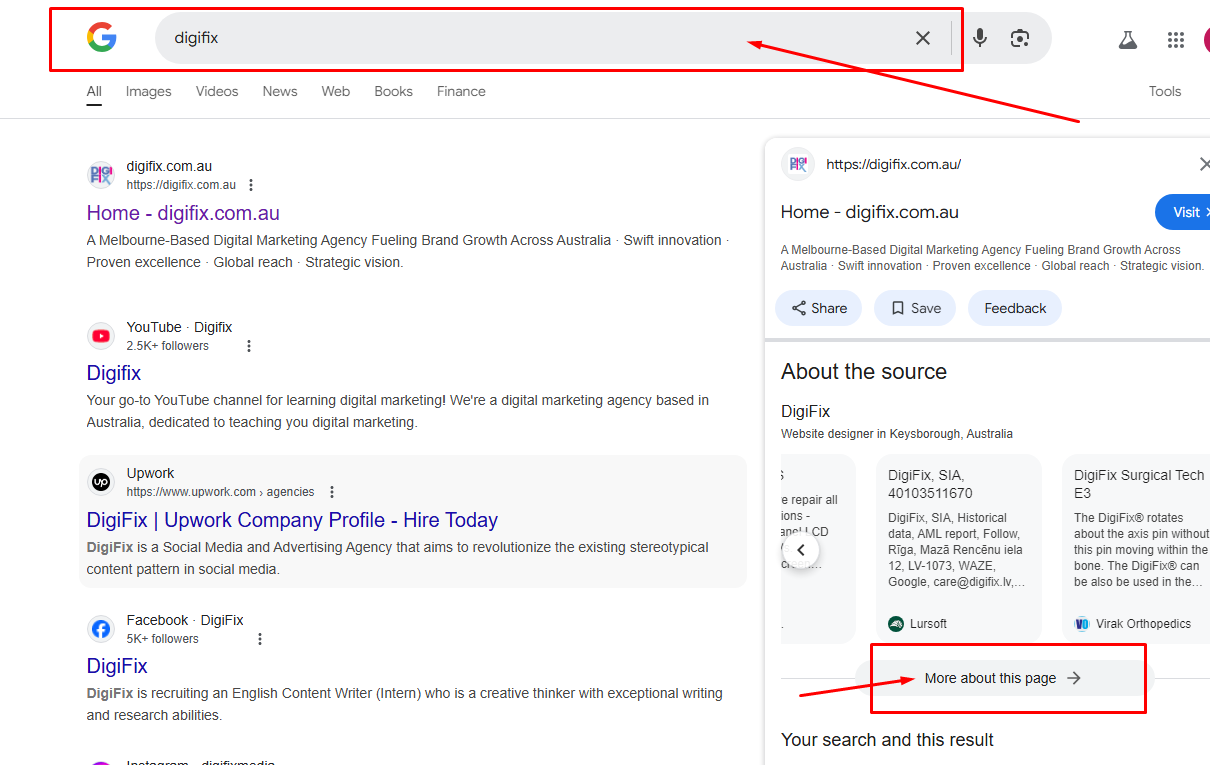Viewport: 1210px width, 765px height.
Task: Open the DigiFix Surgical Tech E3 card
Action: tap(1136, 548)
